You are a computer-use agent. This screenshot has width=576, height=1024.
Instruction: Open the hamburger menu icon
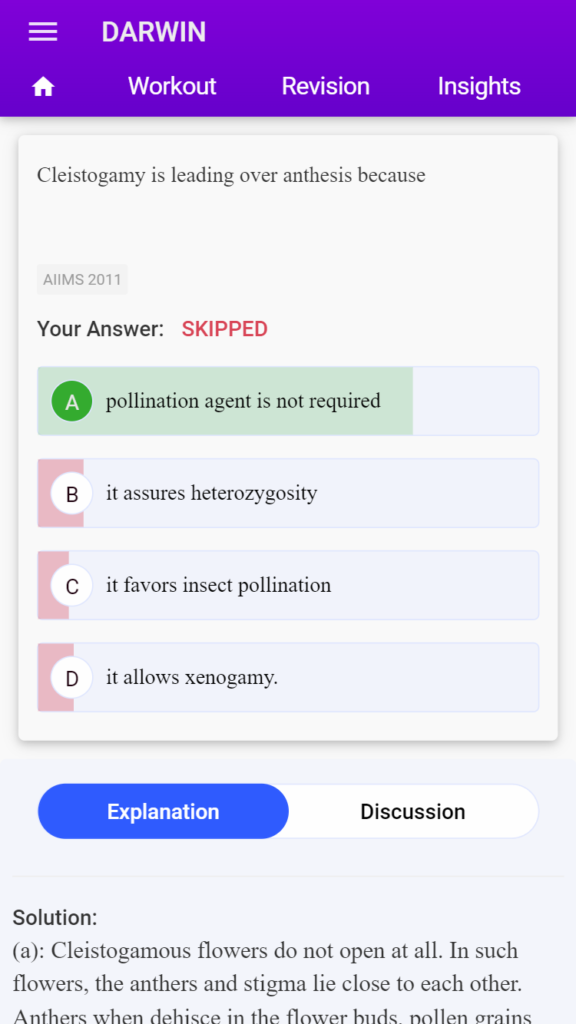(43, 32)
